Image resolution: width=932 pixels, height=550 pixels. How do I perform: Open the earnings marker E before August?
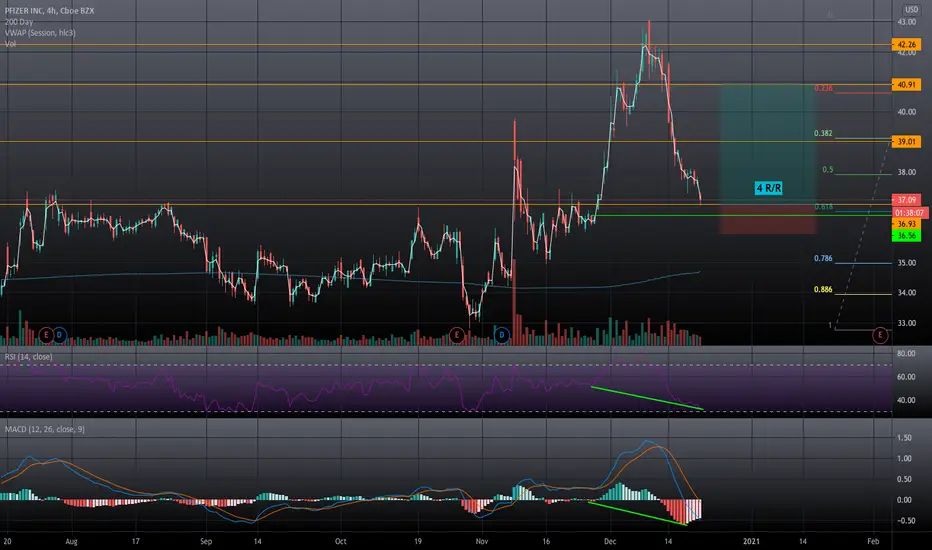click(x=46, y=335)
